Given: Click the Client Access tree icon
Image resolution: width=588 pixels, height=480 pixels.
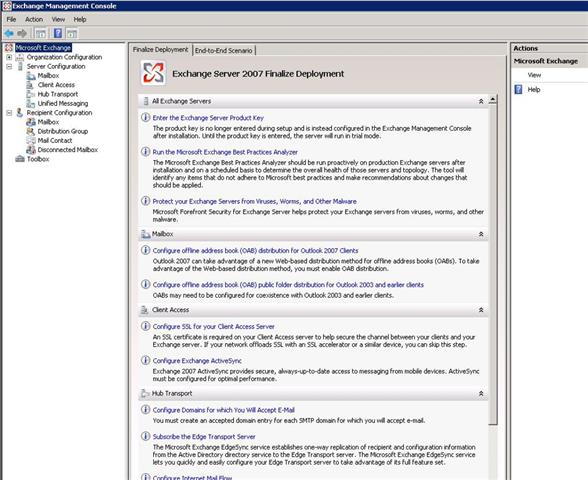Looking at the screenshot, I should click(30, 85).
